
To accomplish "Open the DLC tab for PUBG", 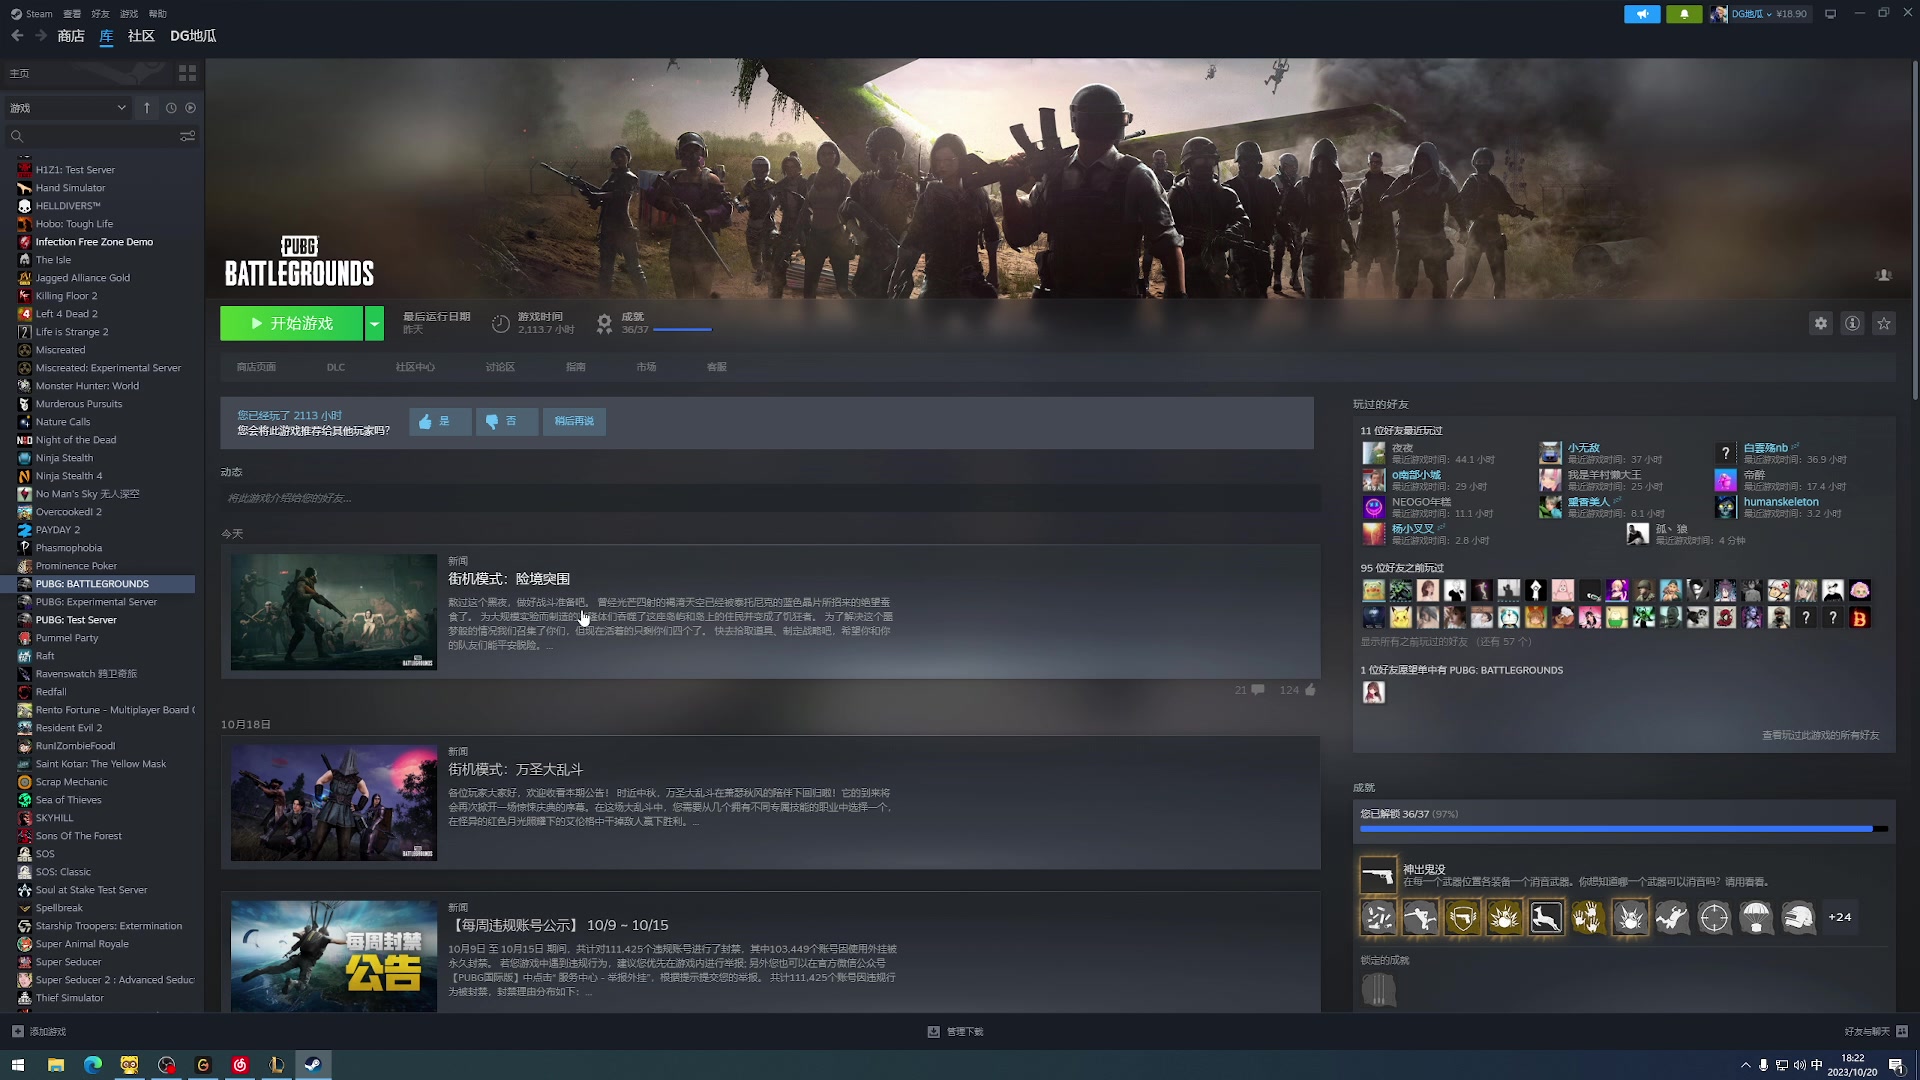I will point(336,367).
